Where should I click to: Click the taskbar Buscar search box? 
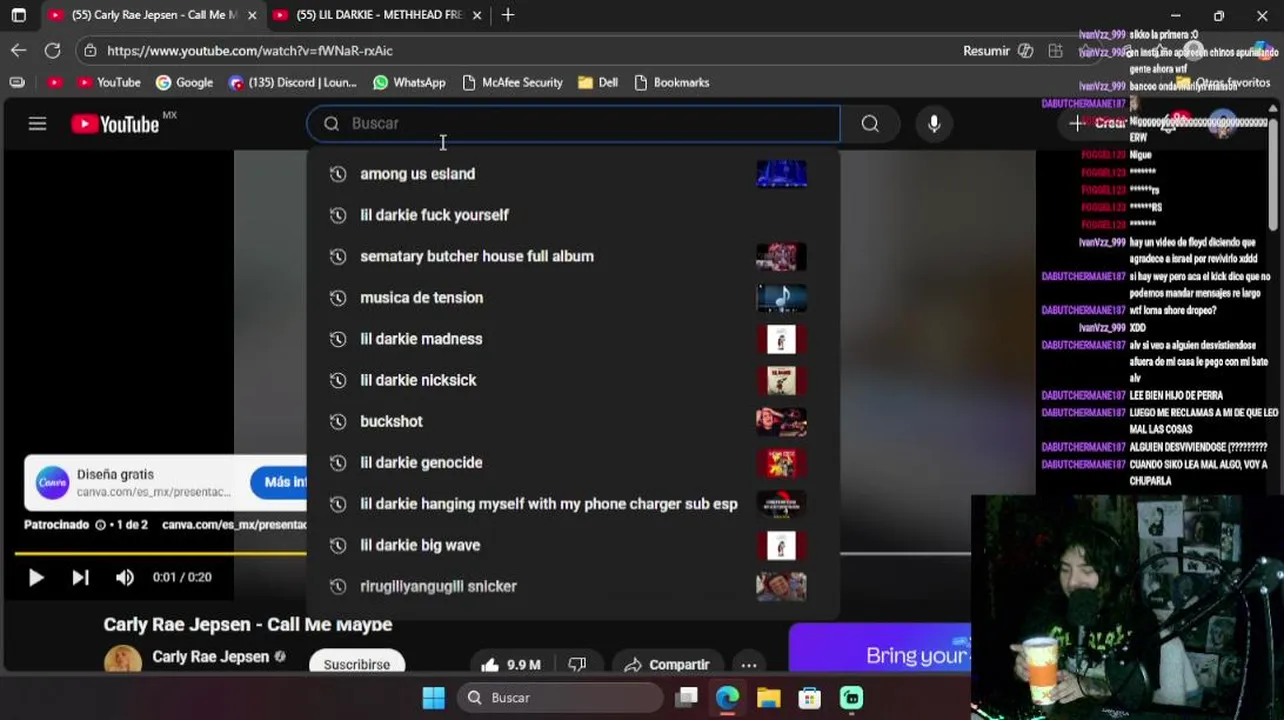coord(561,697)
